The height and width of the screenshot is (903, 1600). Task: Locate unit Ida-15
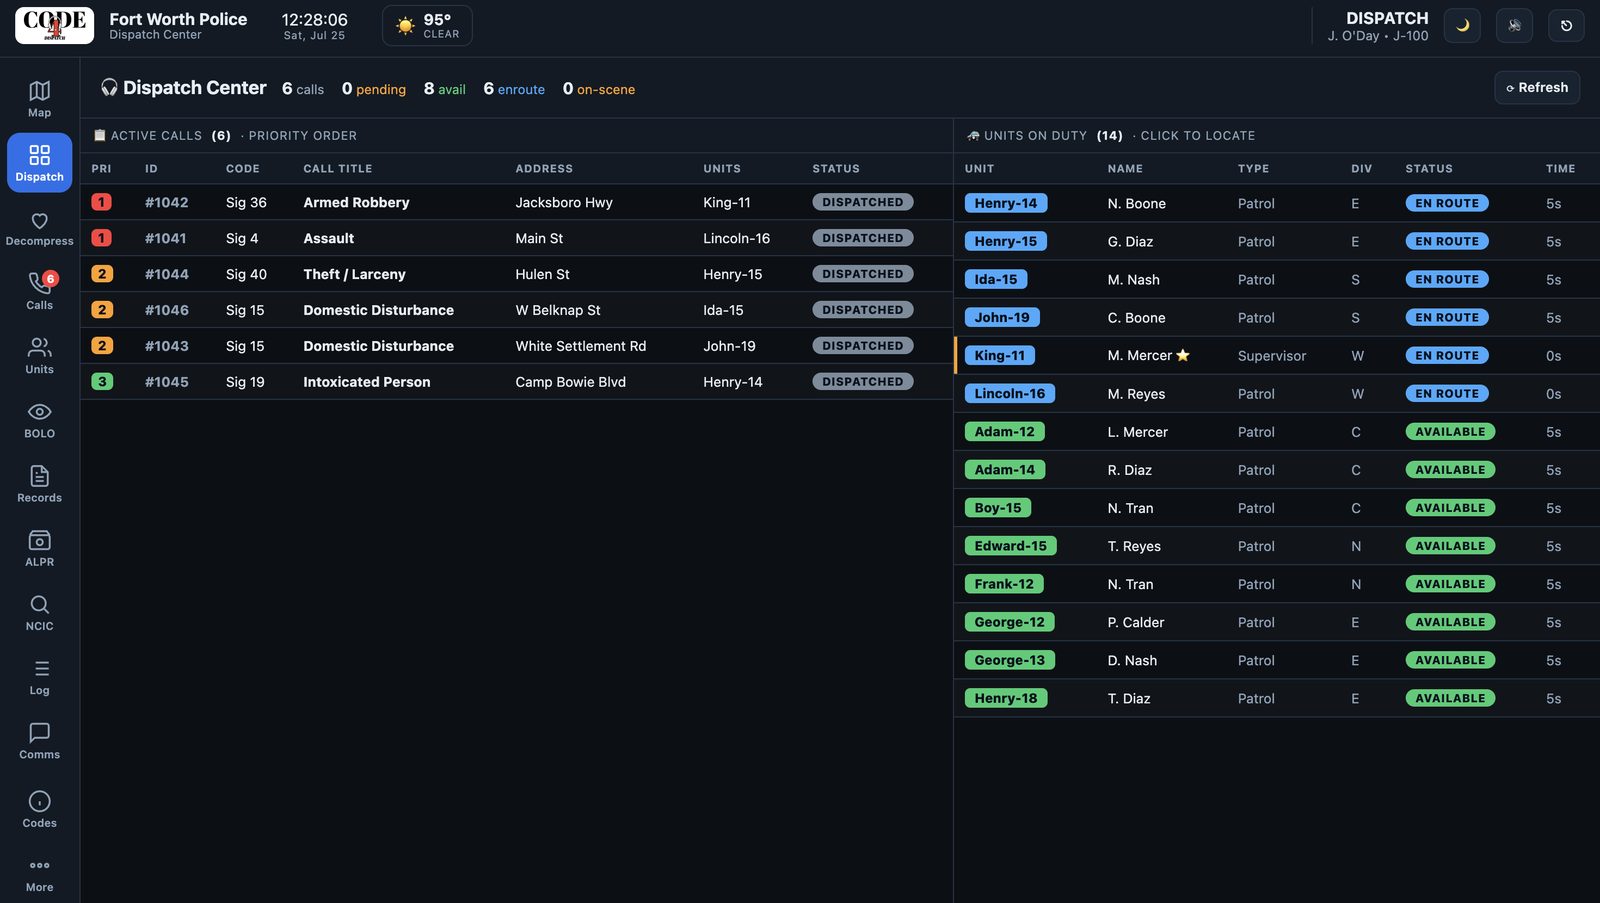coord(996,279)
